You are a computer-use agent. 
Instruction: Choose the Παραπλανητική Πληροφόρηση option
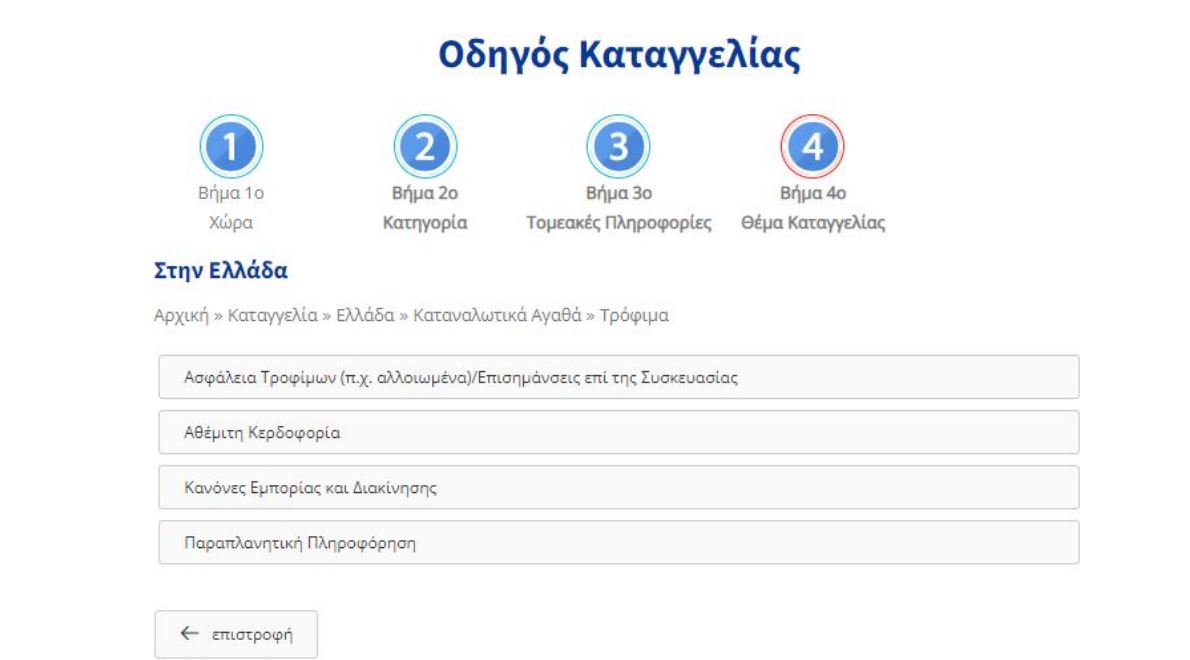[x=618, y=542]
